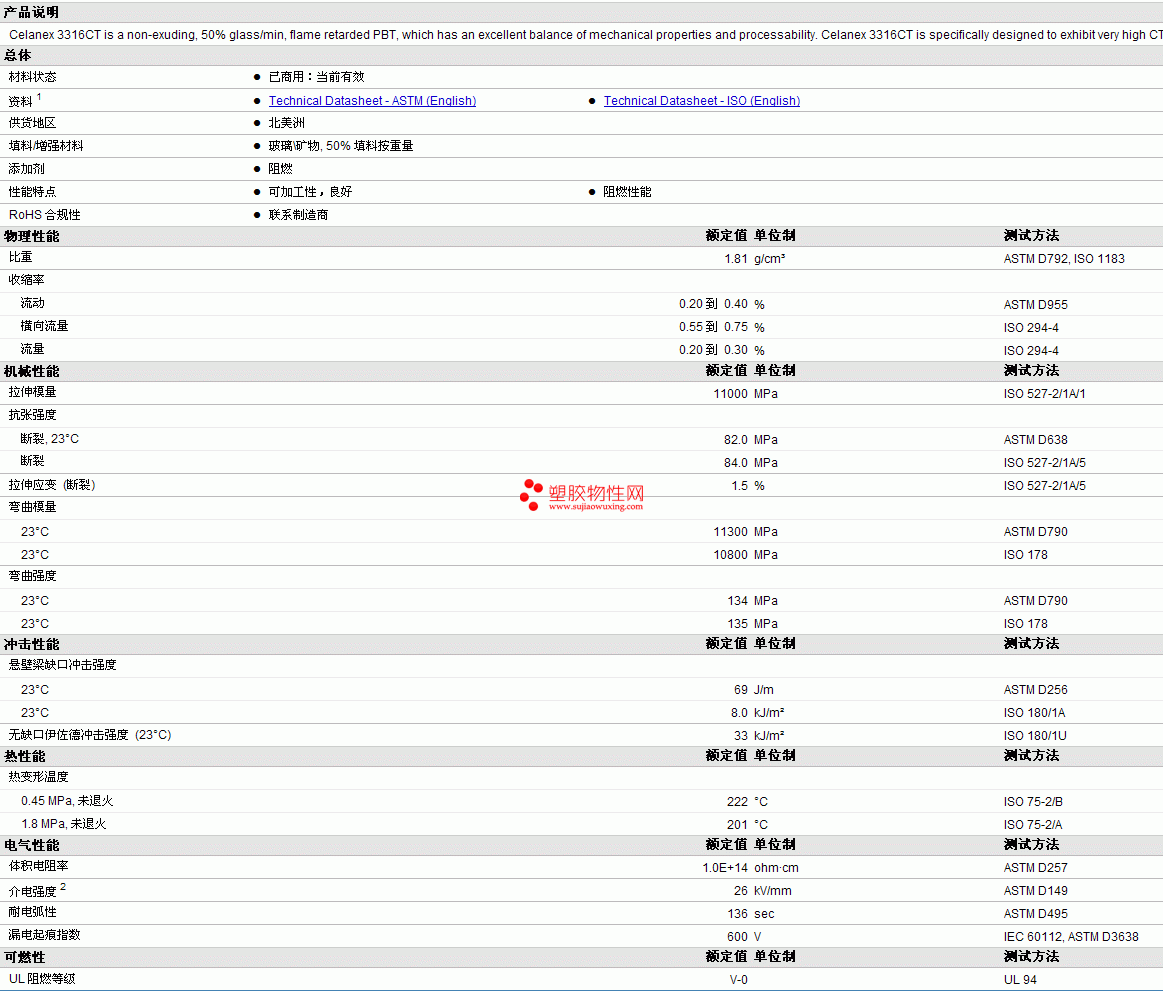The image size is (1163, 991).
Task: Open Technical Datasheet - ISO (English) link
Action: click(x=701, y=101)
